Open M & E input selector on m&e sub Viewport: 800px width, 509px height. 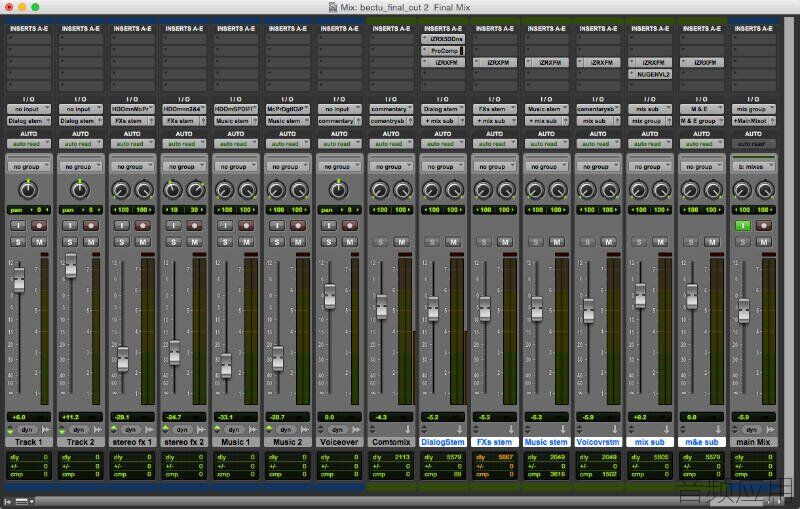click(x=702, y=109)
